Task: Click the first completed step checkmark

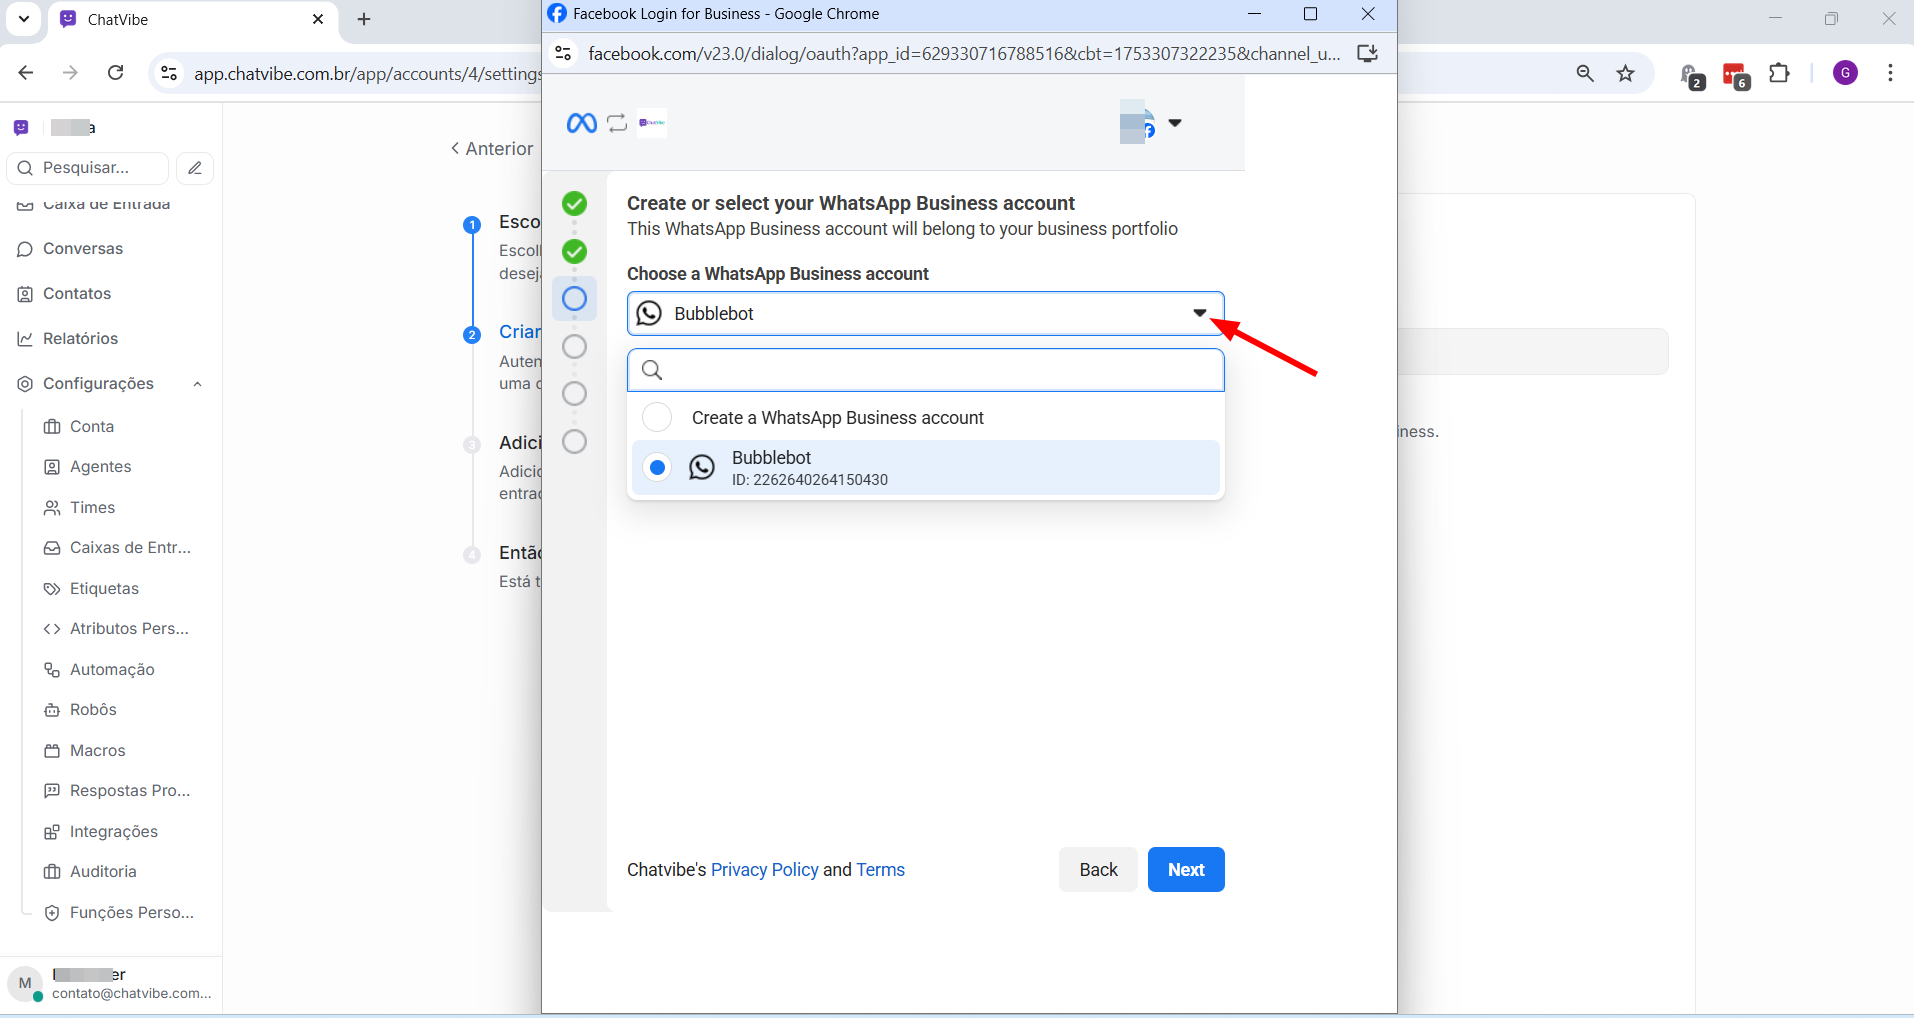Action: tap(574, 204)
